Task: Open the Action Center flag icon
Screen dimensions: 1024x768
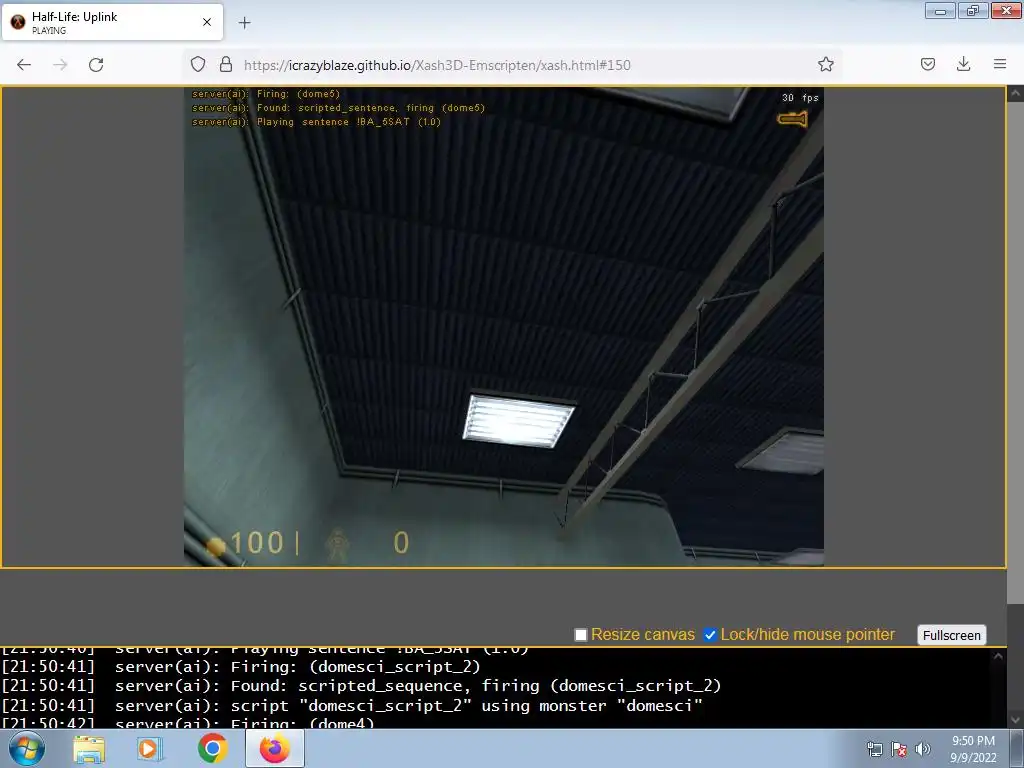Action: point(899,749)
